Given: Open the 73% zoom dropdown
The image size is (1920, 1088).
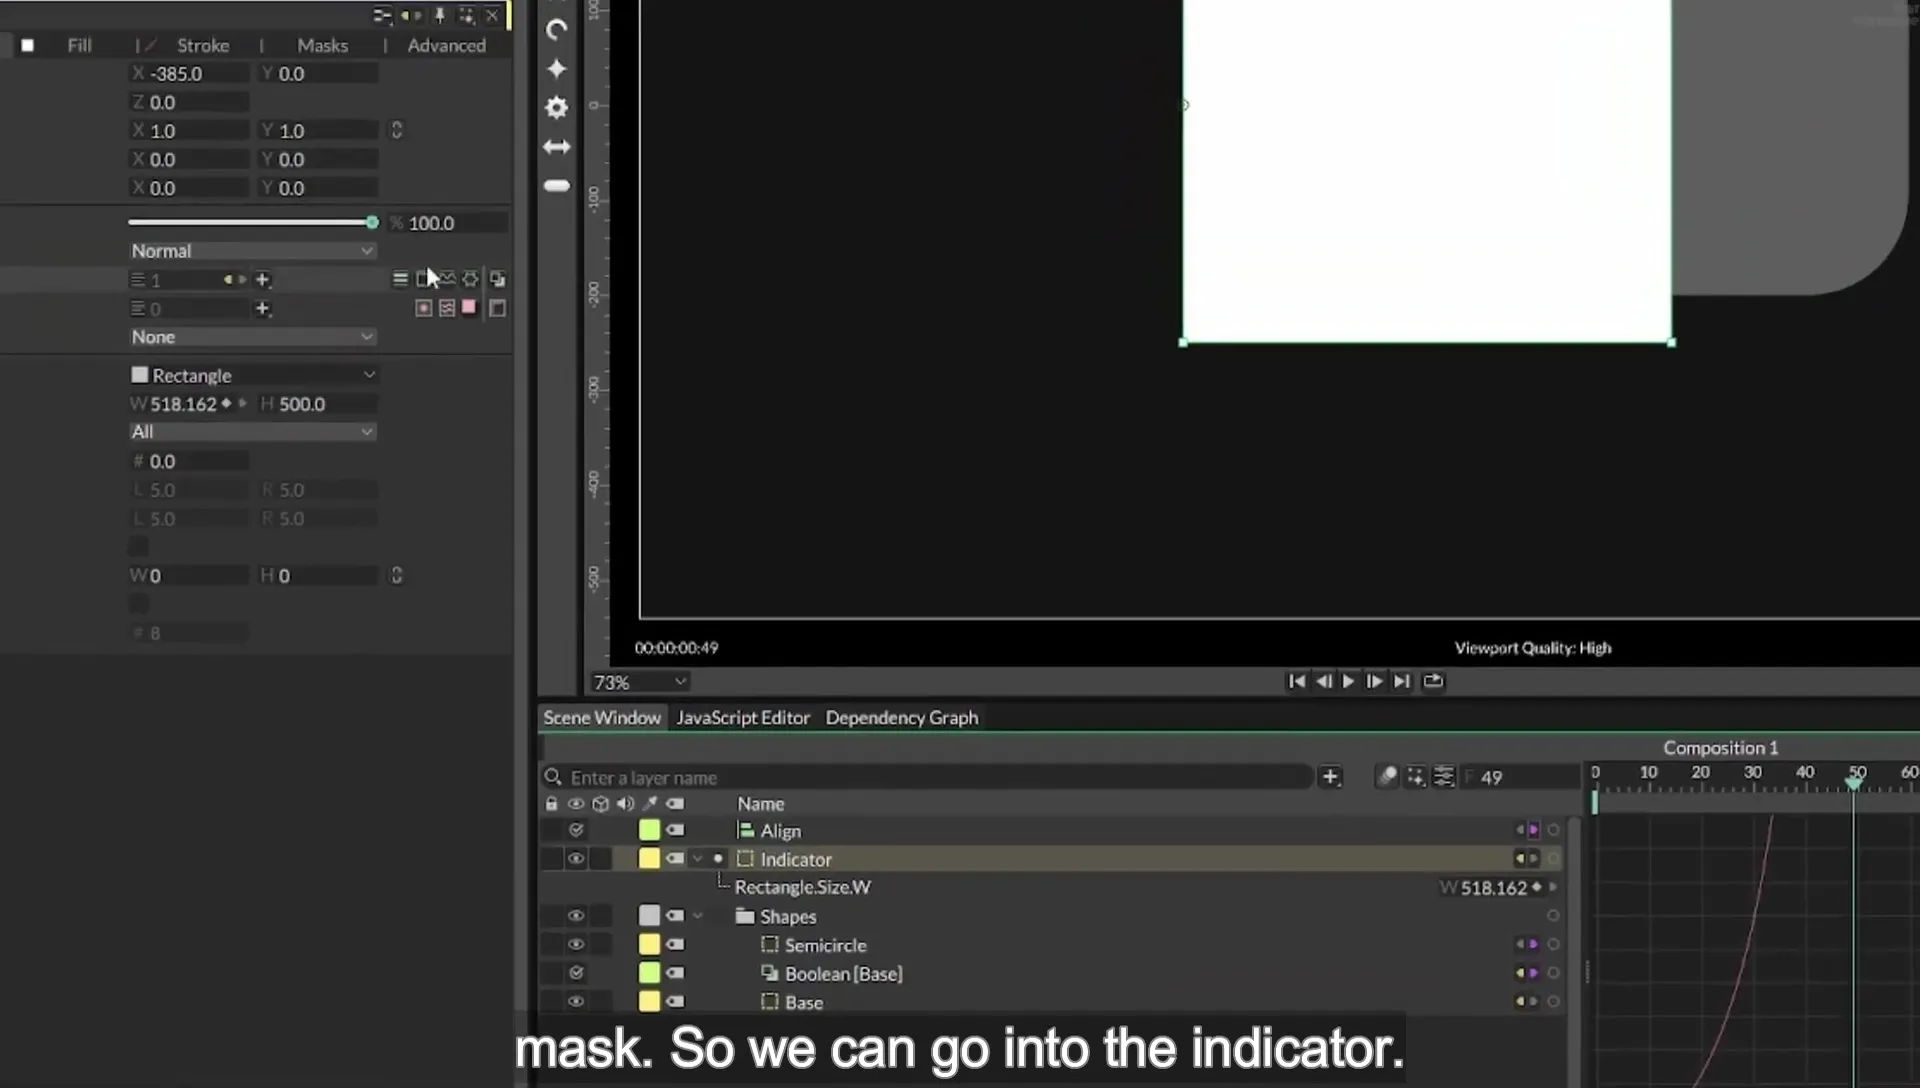Looking at the screenshot, I should (640, 682).
